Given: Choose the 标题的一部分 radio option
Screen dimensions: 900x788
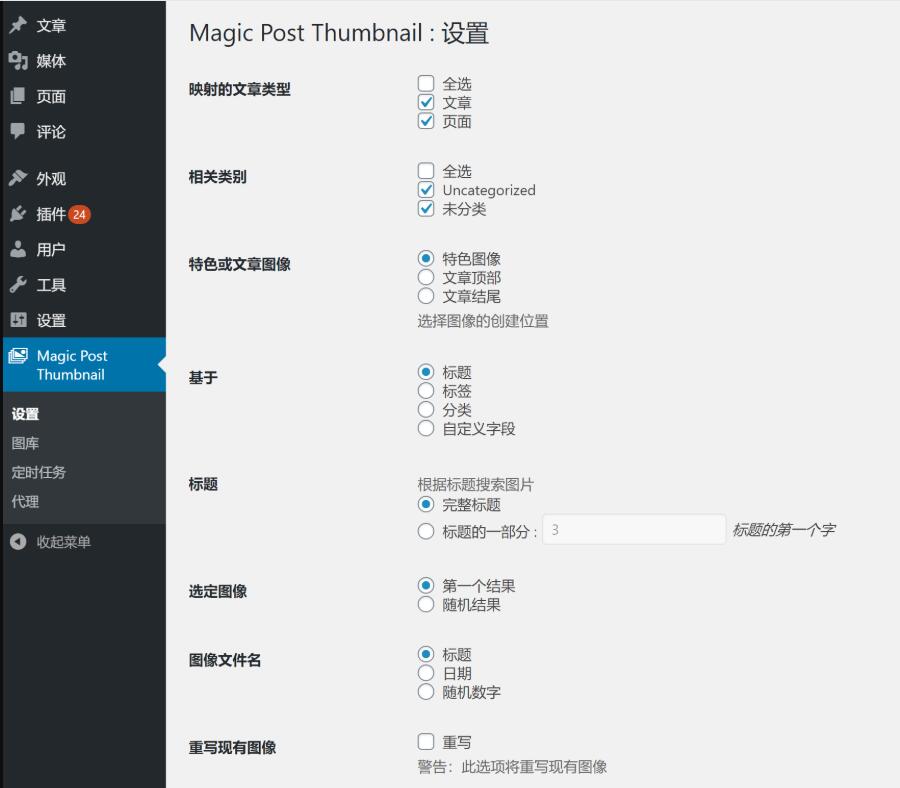Looking at the screenshot, I should pos(426,531).
